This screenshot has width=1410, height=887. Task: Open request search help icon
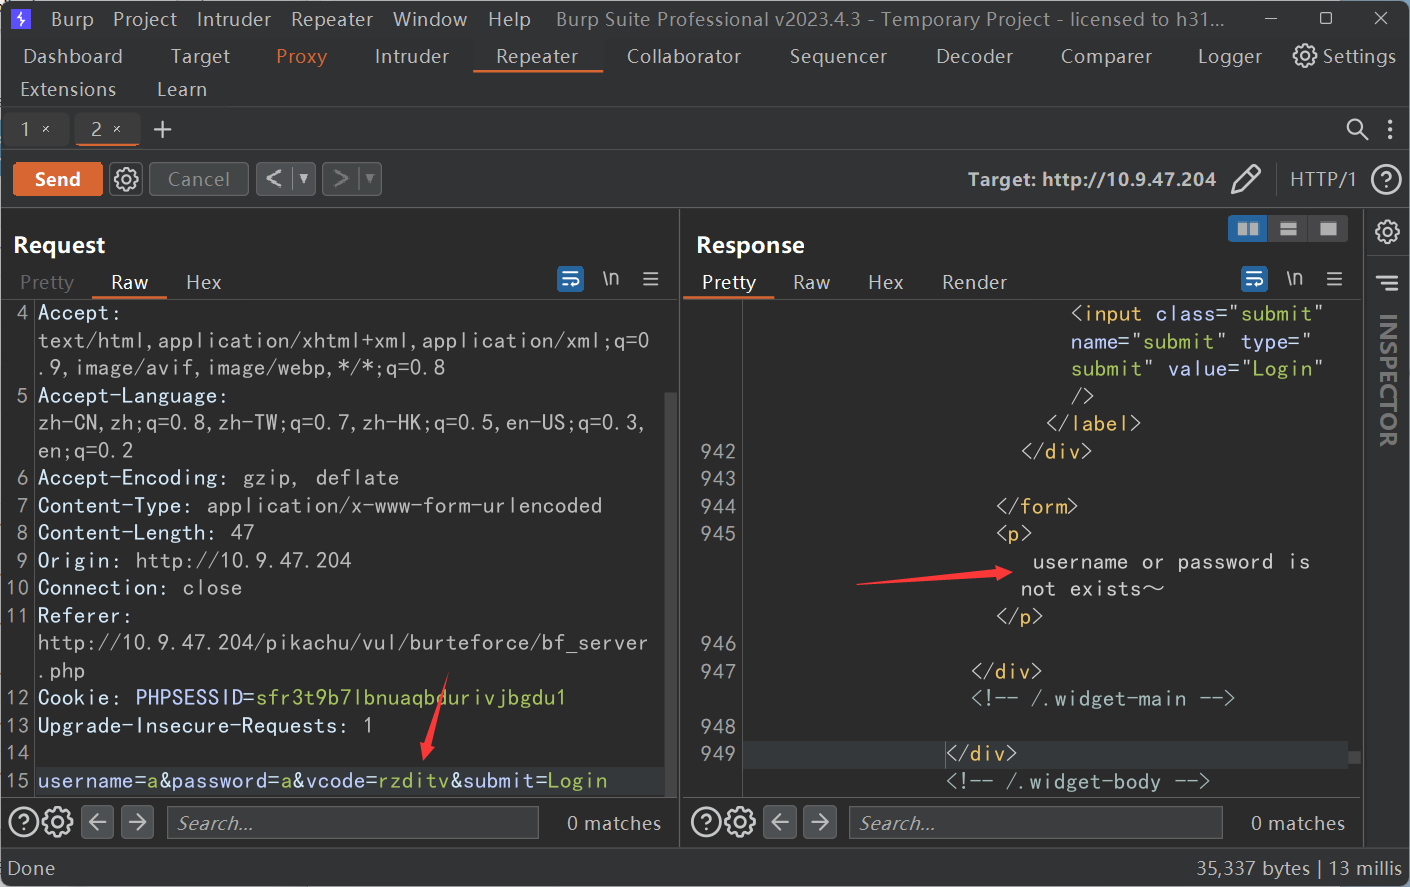point(23,822)
